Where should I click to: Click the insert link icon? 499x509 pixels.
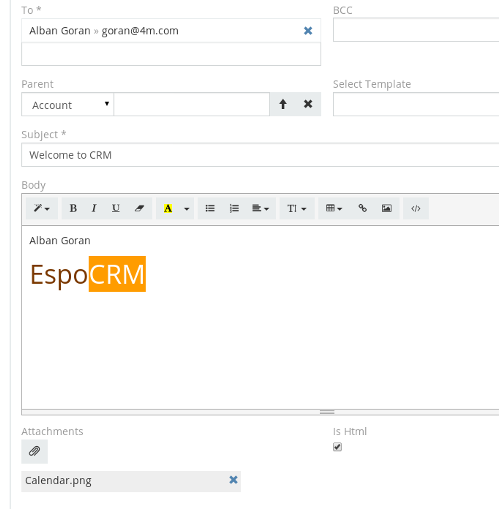[362, 208]
